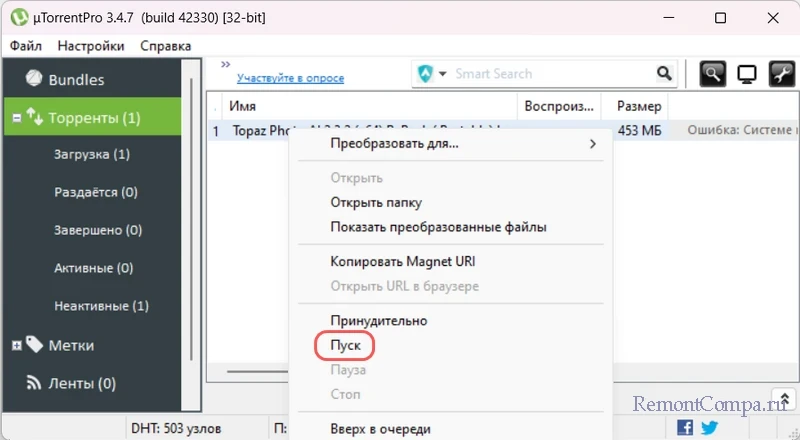The image size is (800, 440).
Task: Click the monitor remote icon in toolbar
Action: tap(747, 75)
